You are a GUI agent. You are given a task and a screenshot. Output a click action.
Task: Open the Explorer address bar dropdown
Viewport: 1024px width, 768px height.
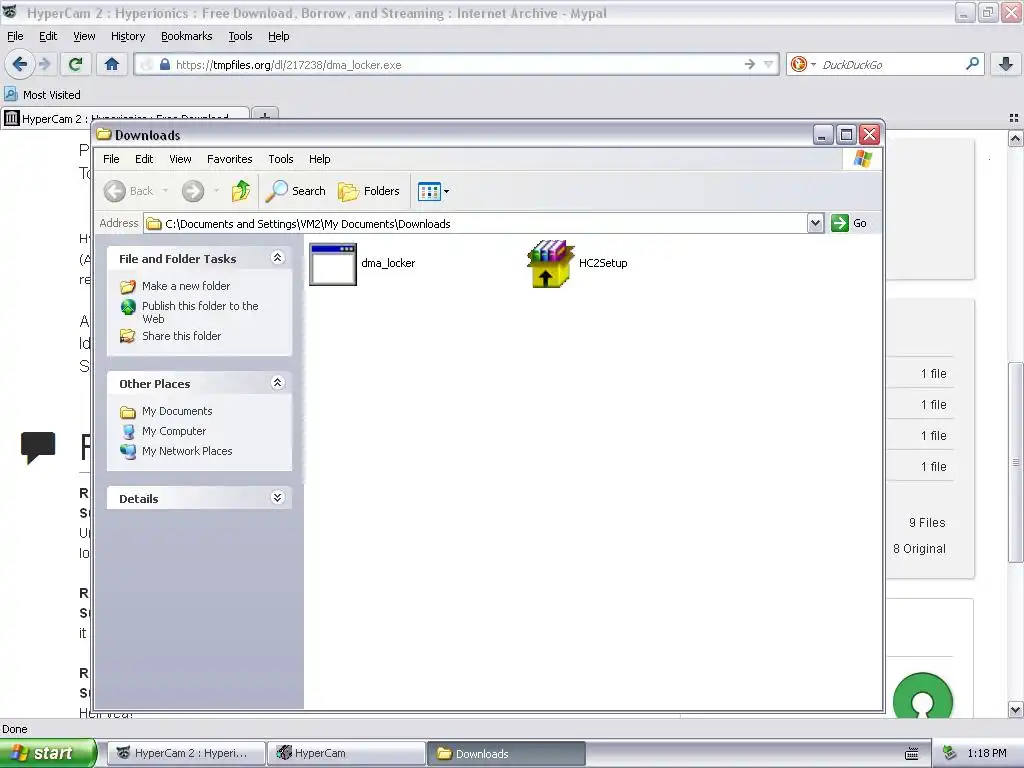(x=815, y=223)
